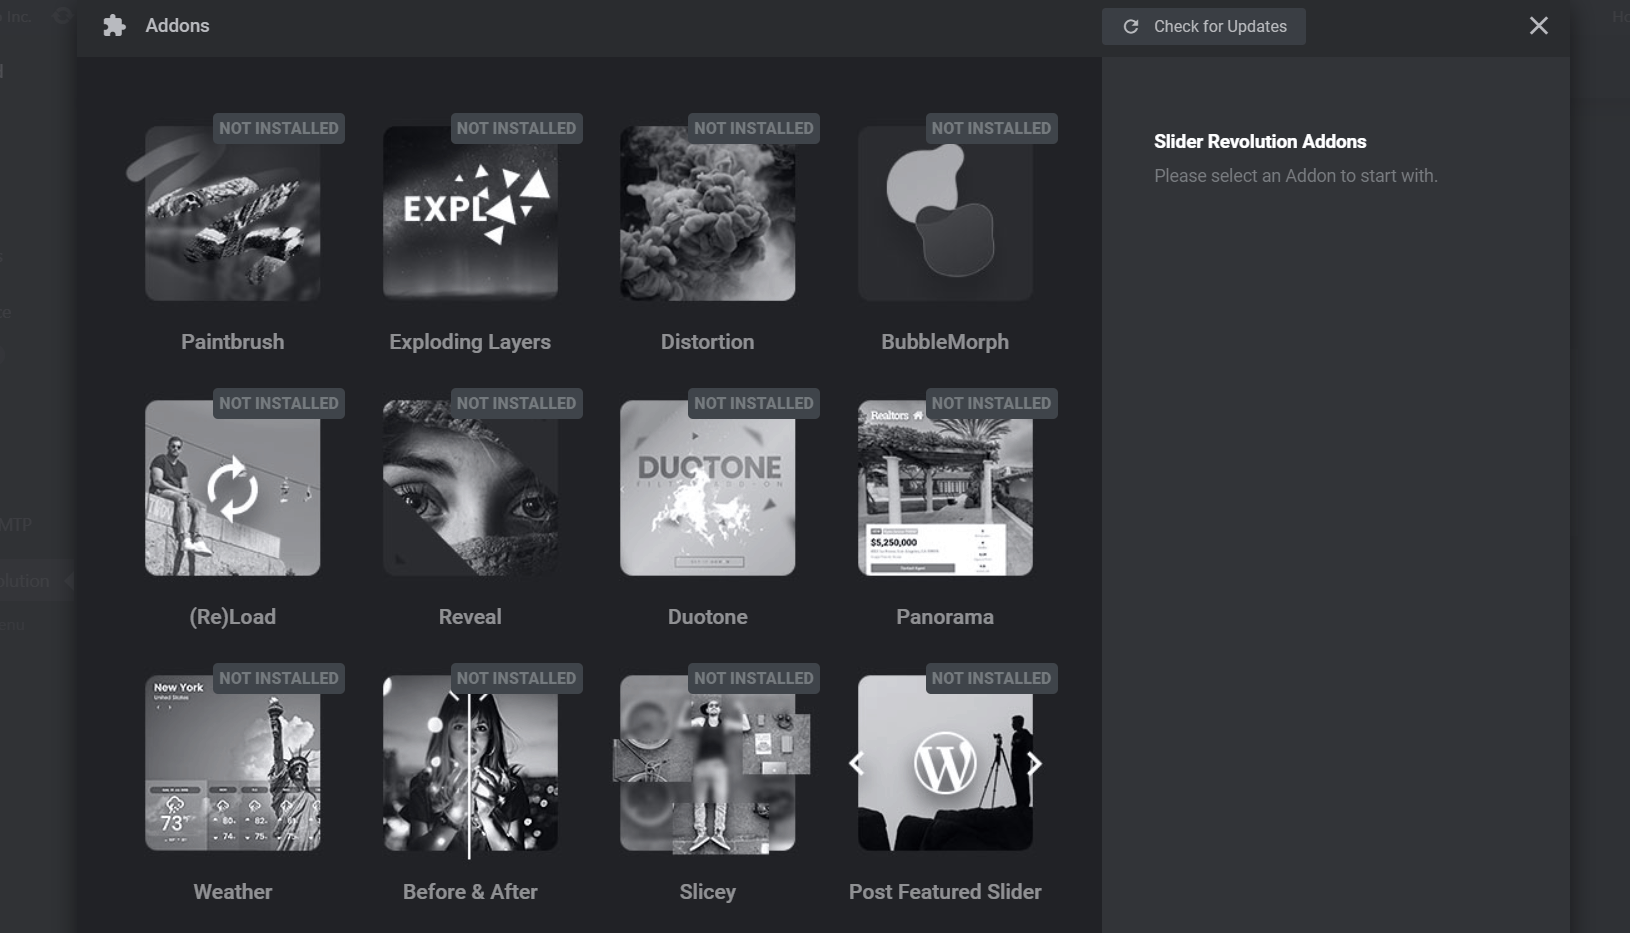Select the Before & After addon thumbnail
The width and height of the screenshot is (1630, 933).
[470, 763]
